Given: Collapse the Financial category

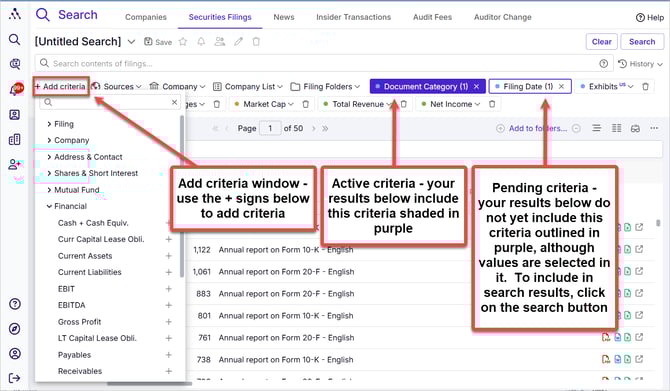Looking at the screenshot, I should click(67, 206).
